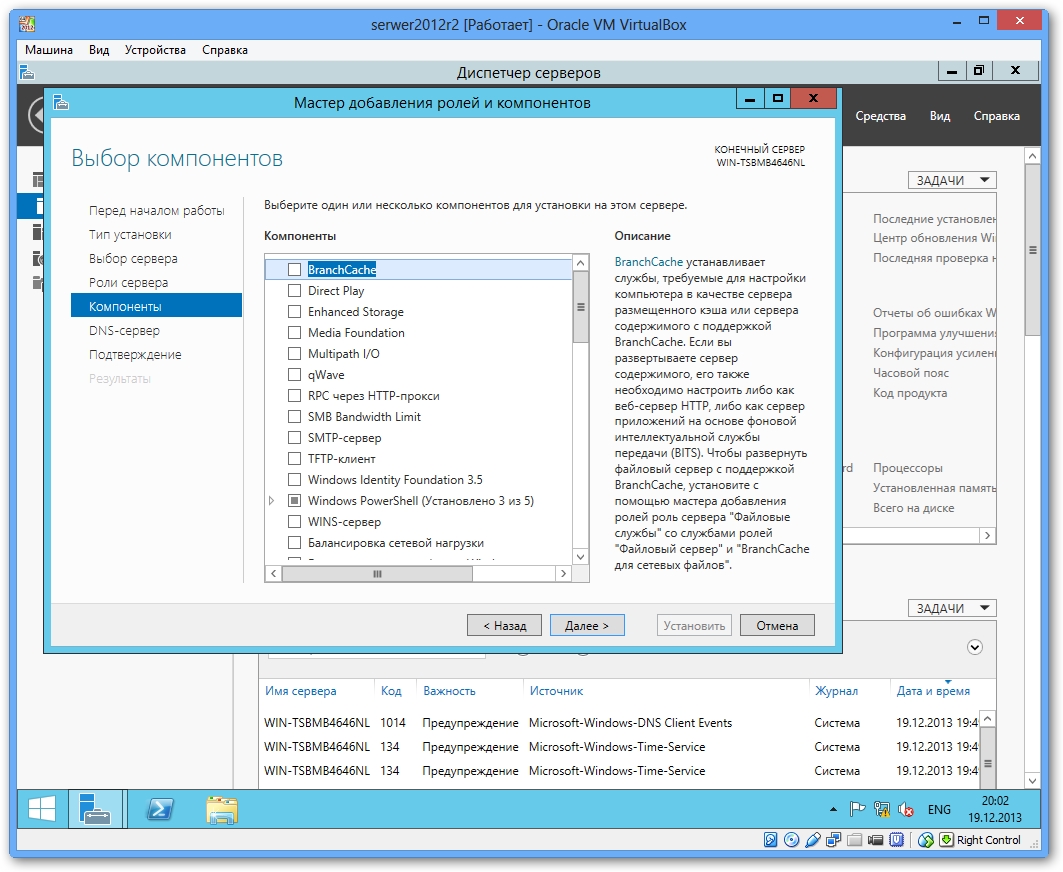The image size is (1063, 872).
Task: Check the WINS-сервер checkbox
Action: point(294,521)
